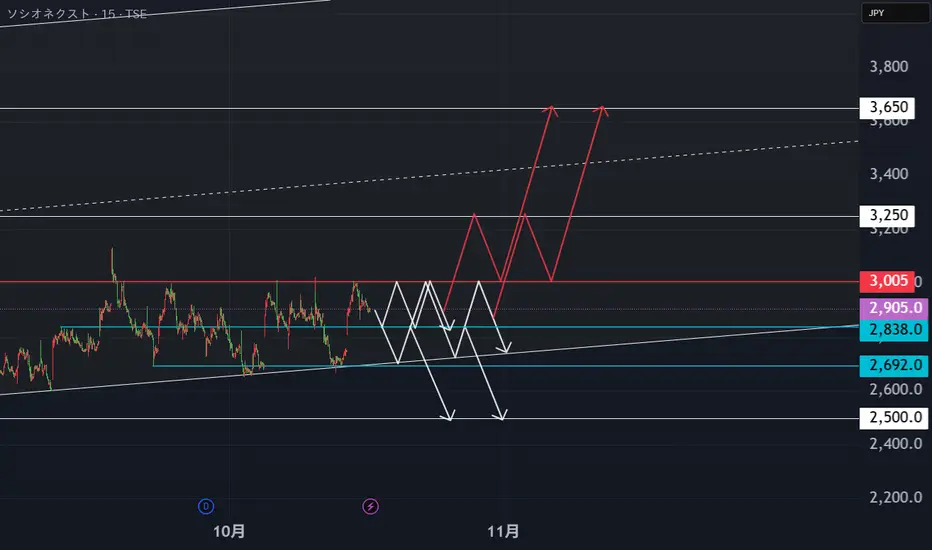932x550 pixels.
Task: Select the 3,250 price level label
Action: (887, 216)
